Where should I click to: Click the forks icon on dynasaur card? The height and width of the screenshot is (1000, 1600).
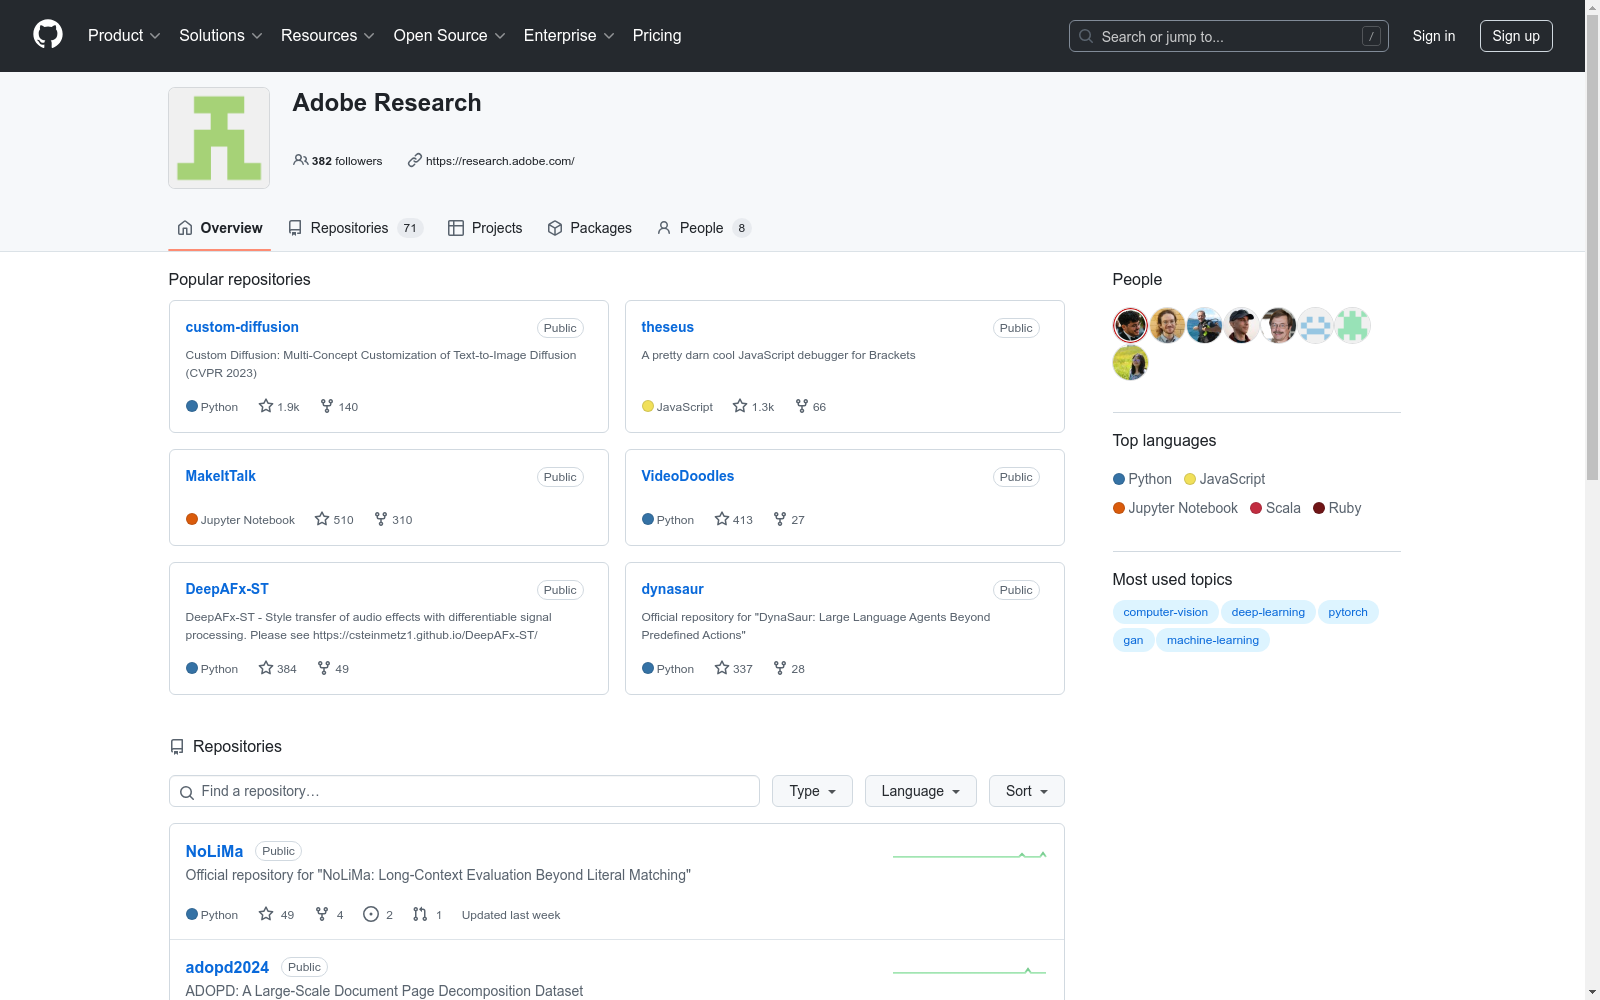click(x=780, y=668)
